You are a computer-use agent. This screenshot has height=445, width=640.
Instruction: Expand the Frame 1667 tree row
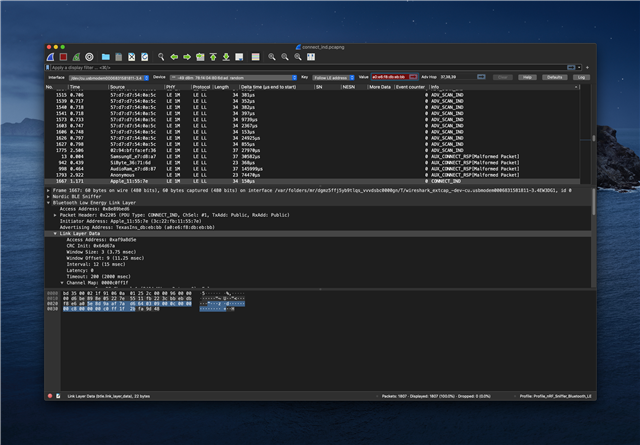(x=48, y=190)
